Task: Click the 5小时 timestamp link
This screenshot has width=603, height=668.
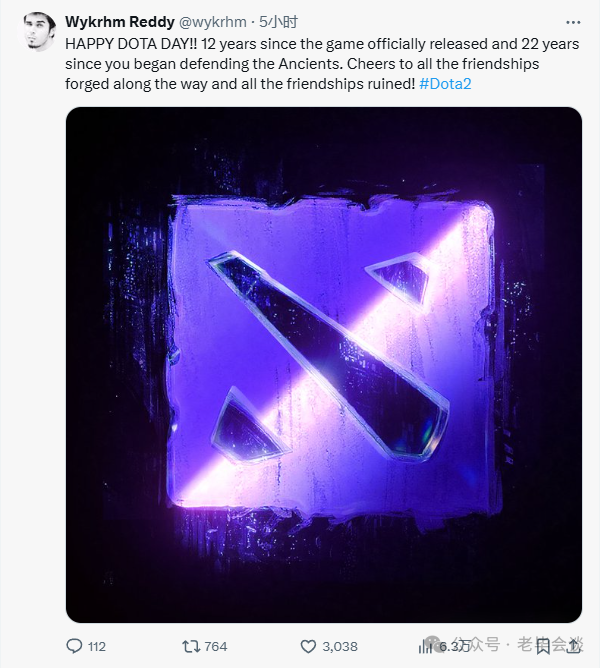Action: 279,22
